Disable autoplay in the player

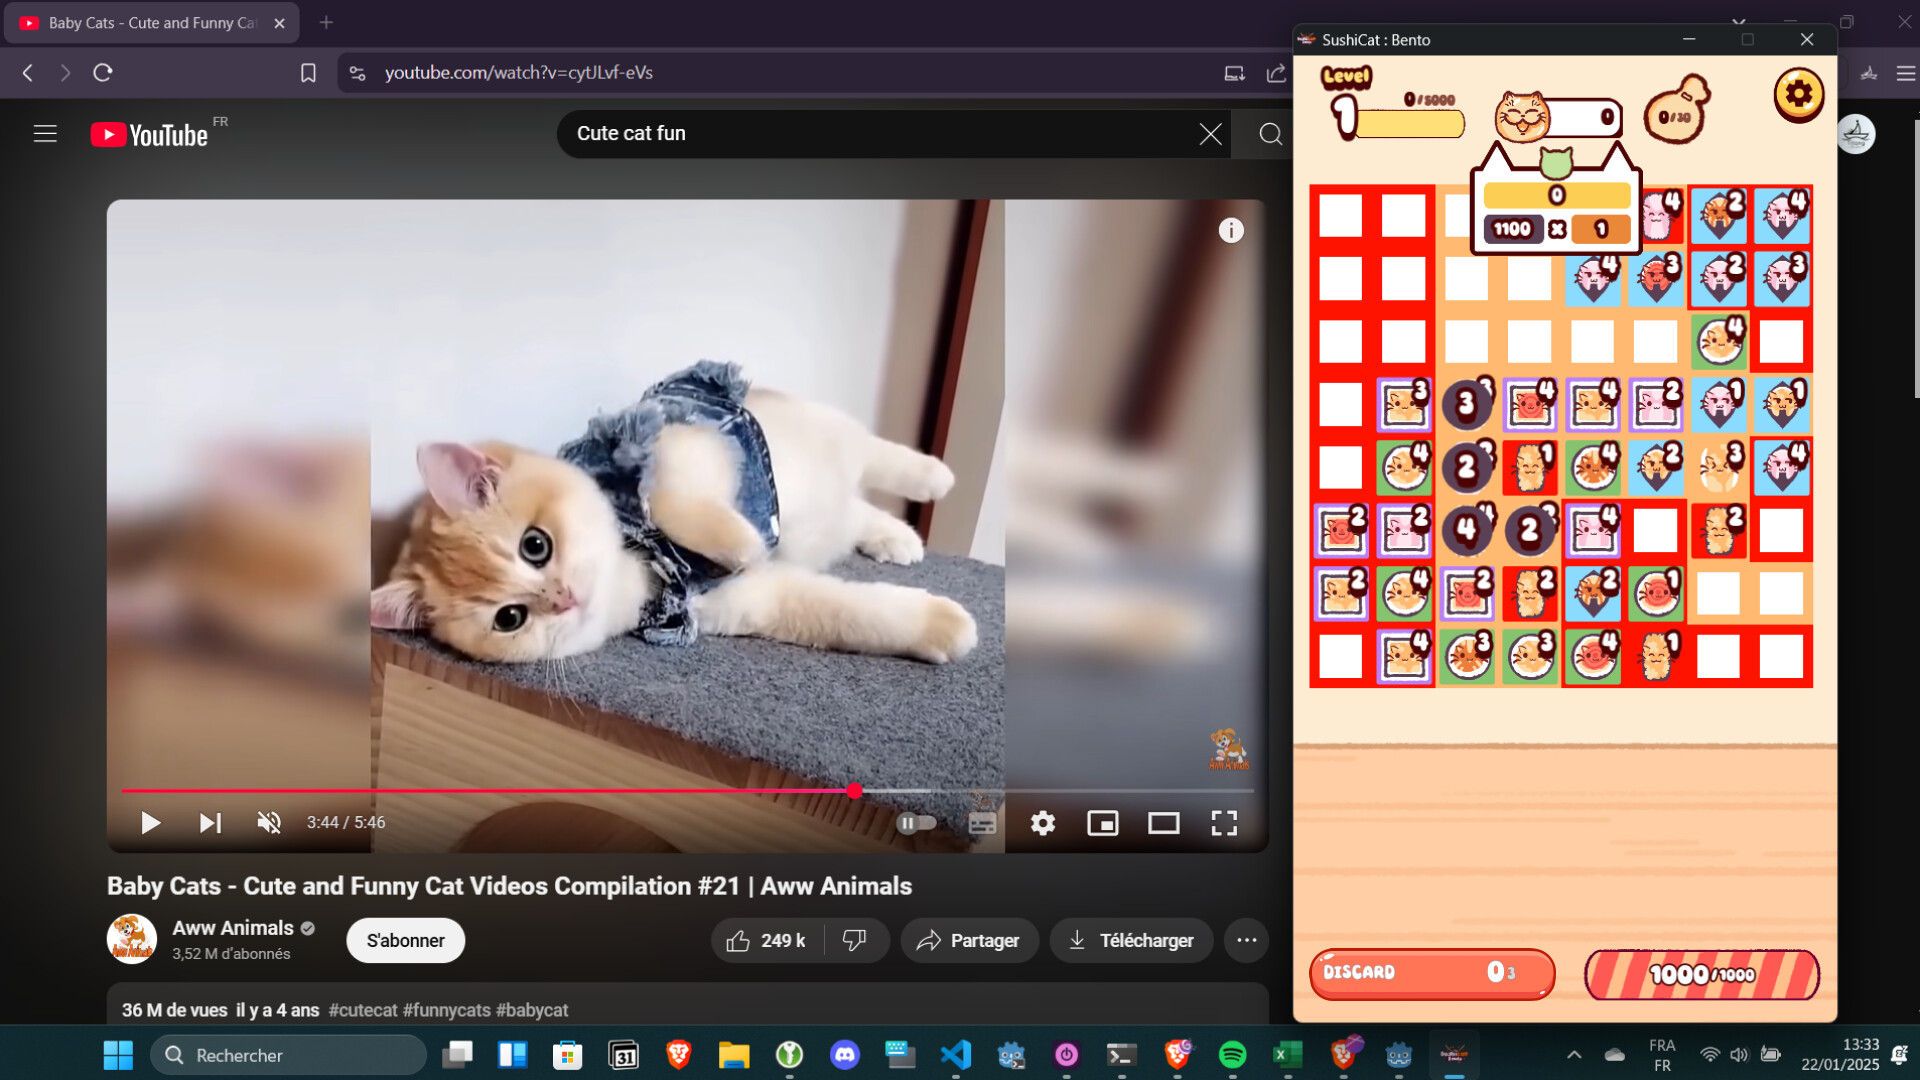pos(917,822)
